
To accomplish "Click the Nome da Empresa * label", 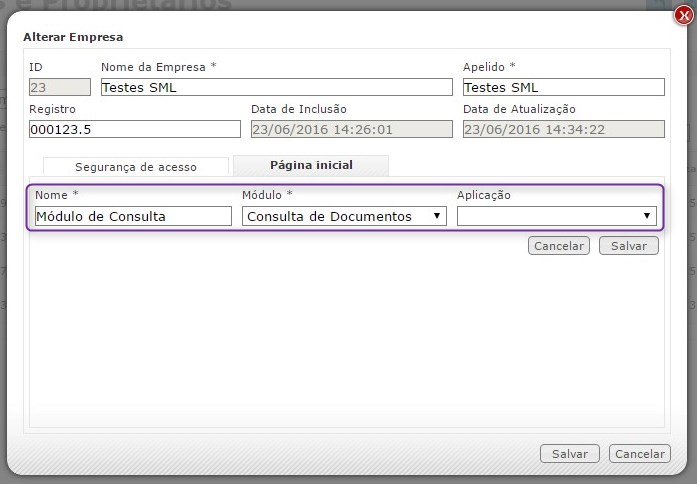I will tap(158, 66).
